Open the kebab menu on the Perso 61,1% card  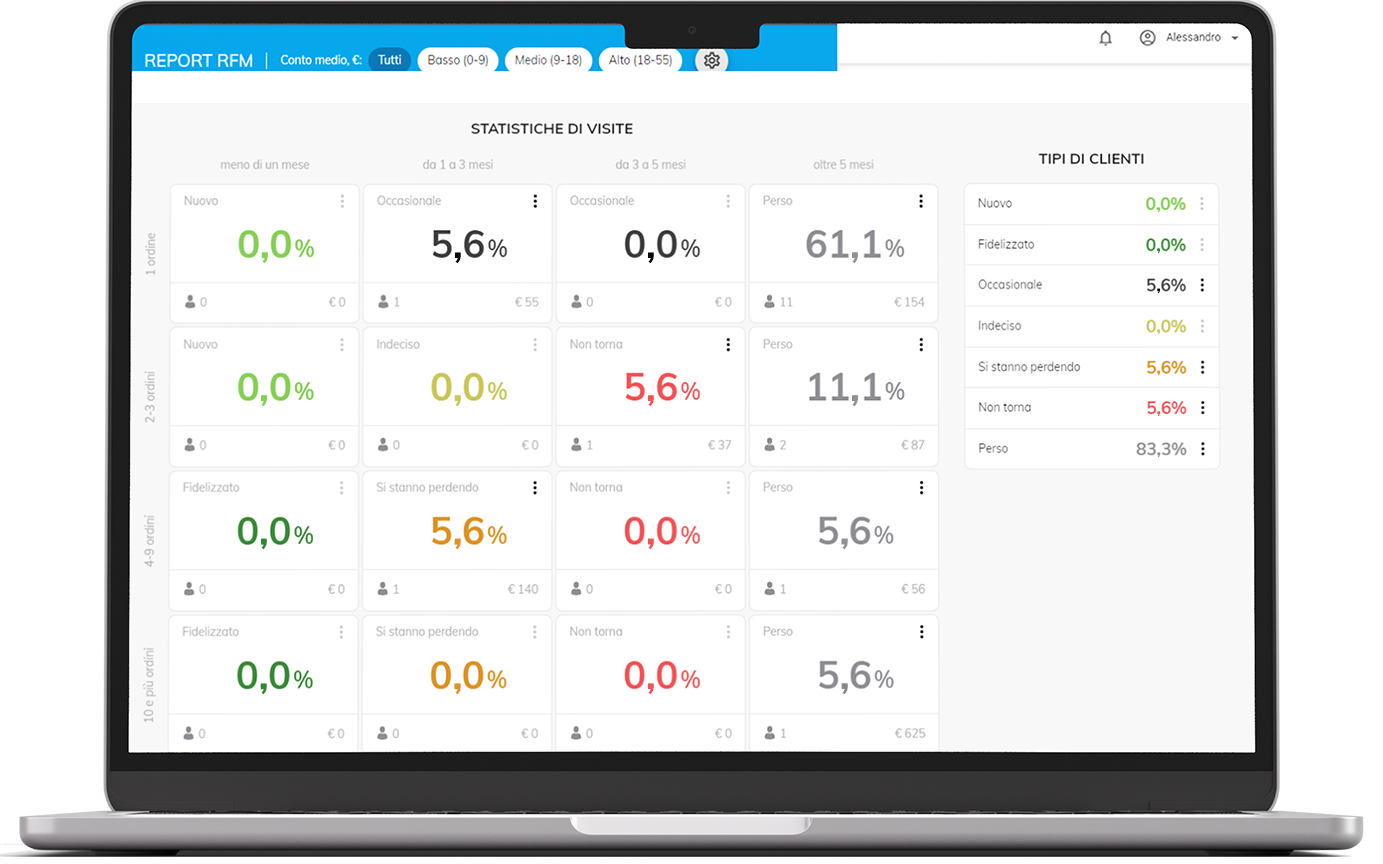(x=920, y=200)
